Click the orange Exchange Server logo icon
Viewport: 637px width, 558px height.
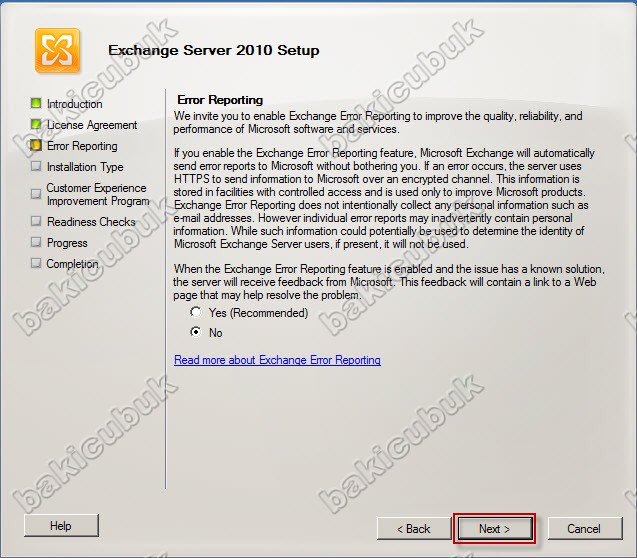[57, 51]
